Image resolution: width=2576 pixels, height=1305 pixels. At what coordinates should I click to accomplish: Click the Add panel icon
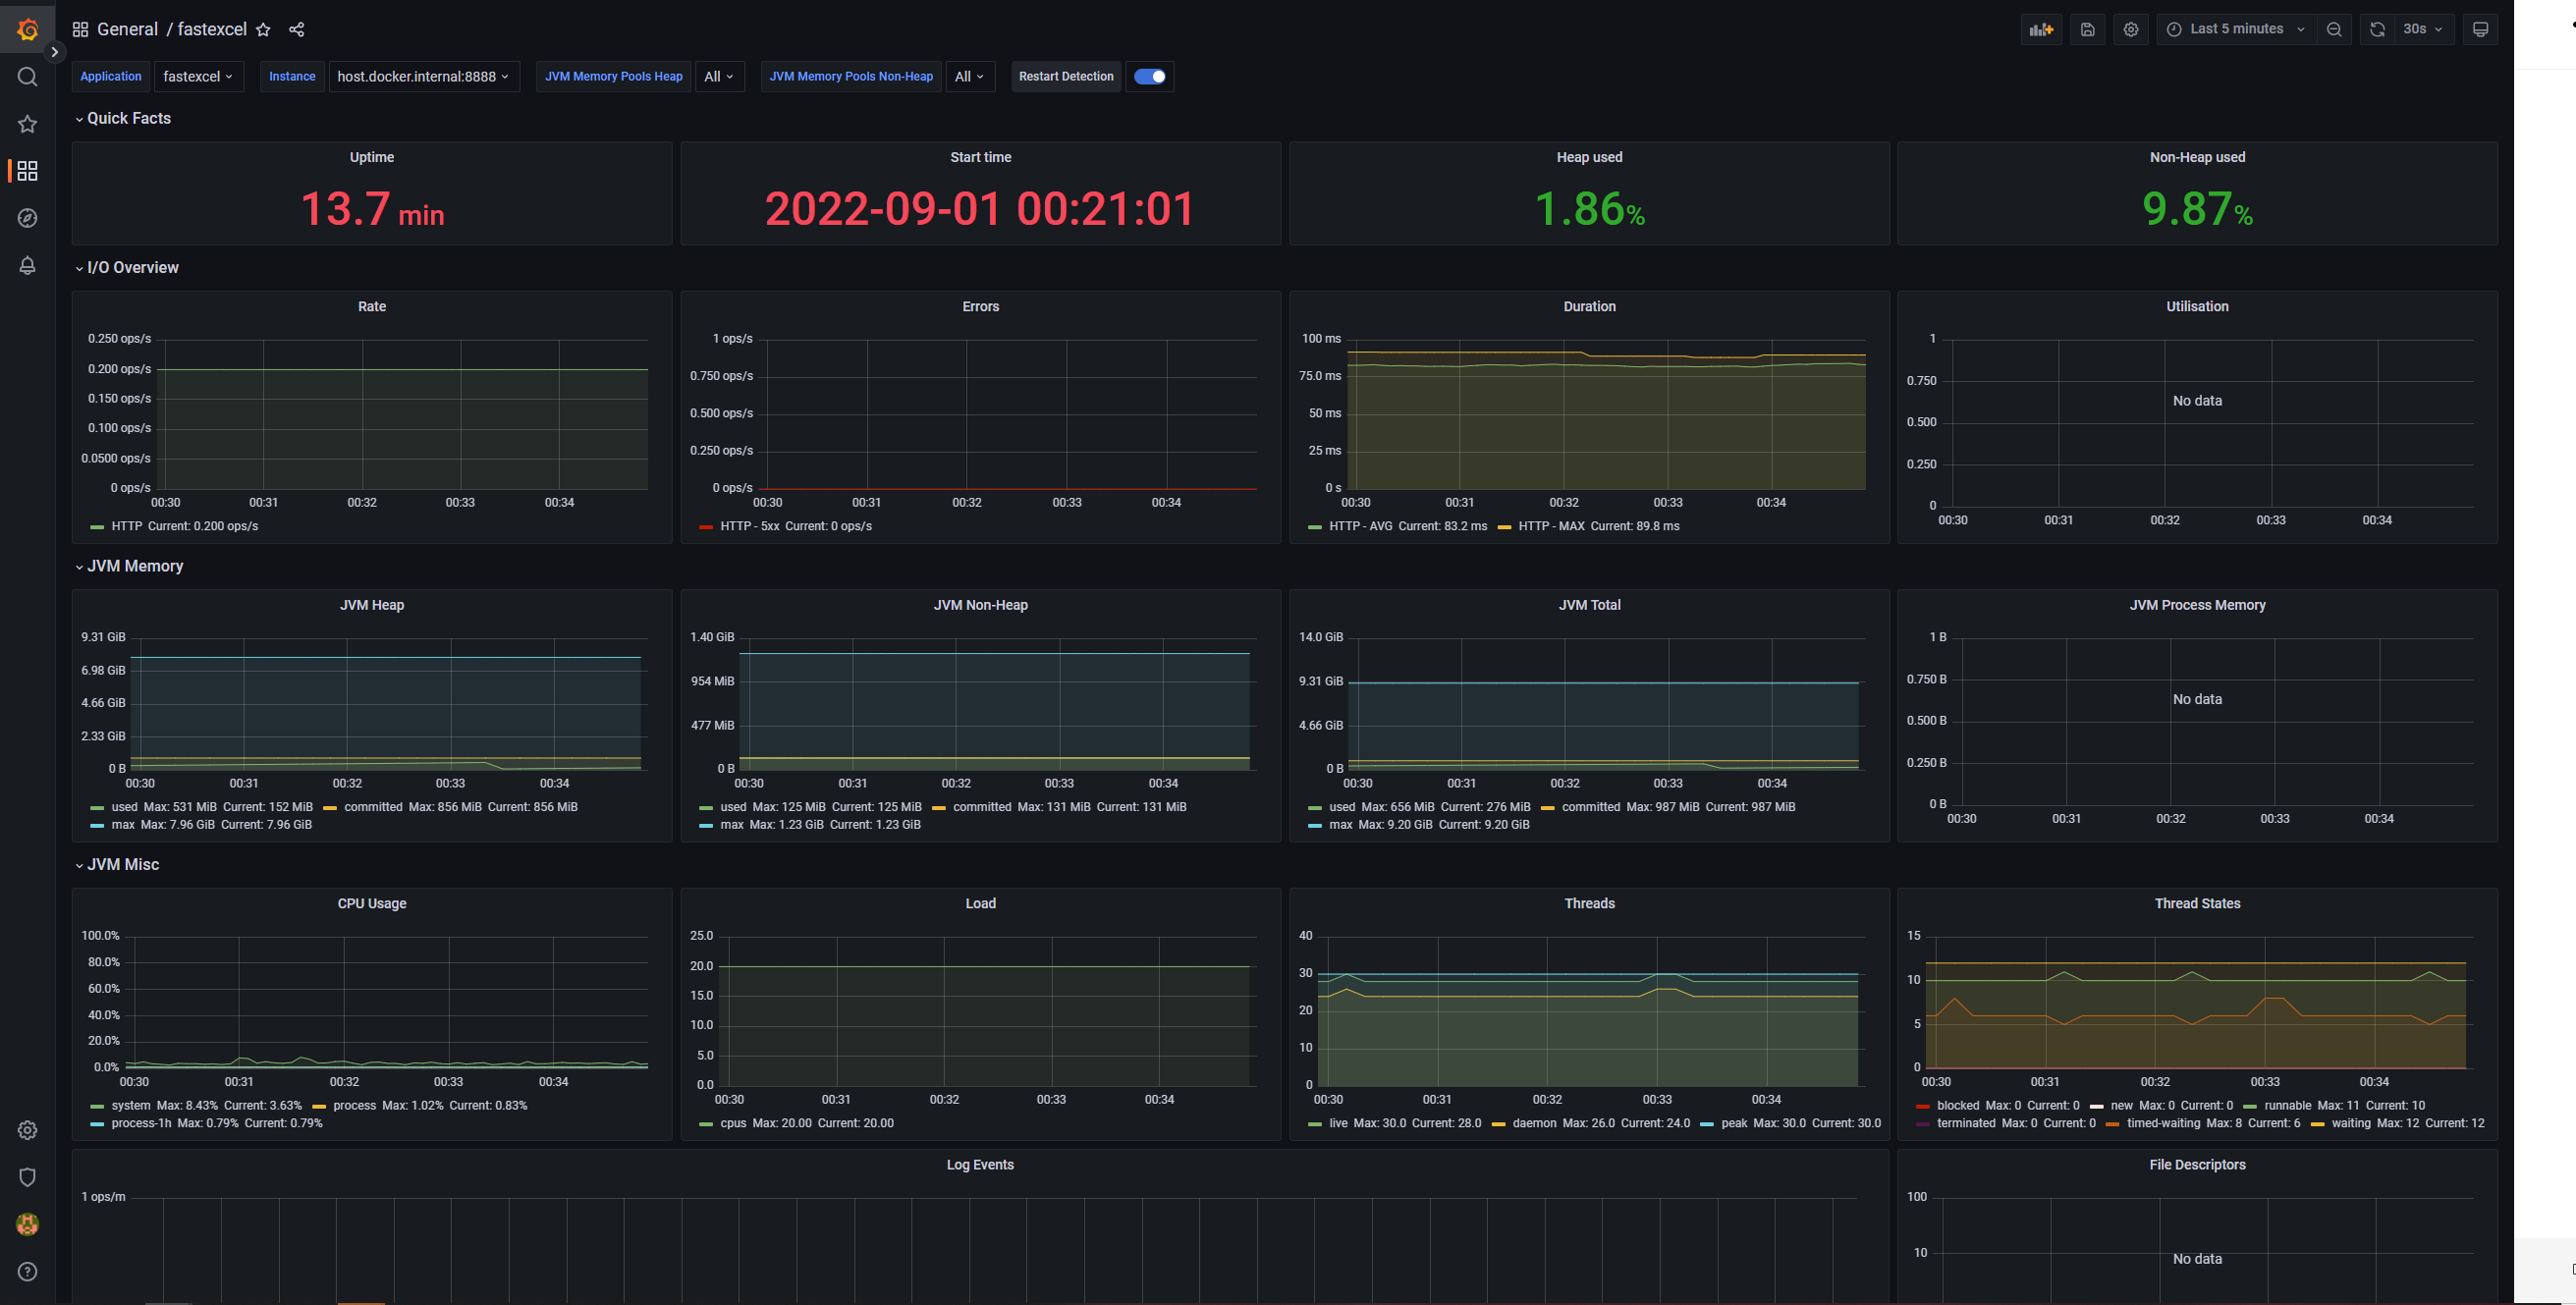(x=2040, y=29)
